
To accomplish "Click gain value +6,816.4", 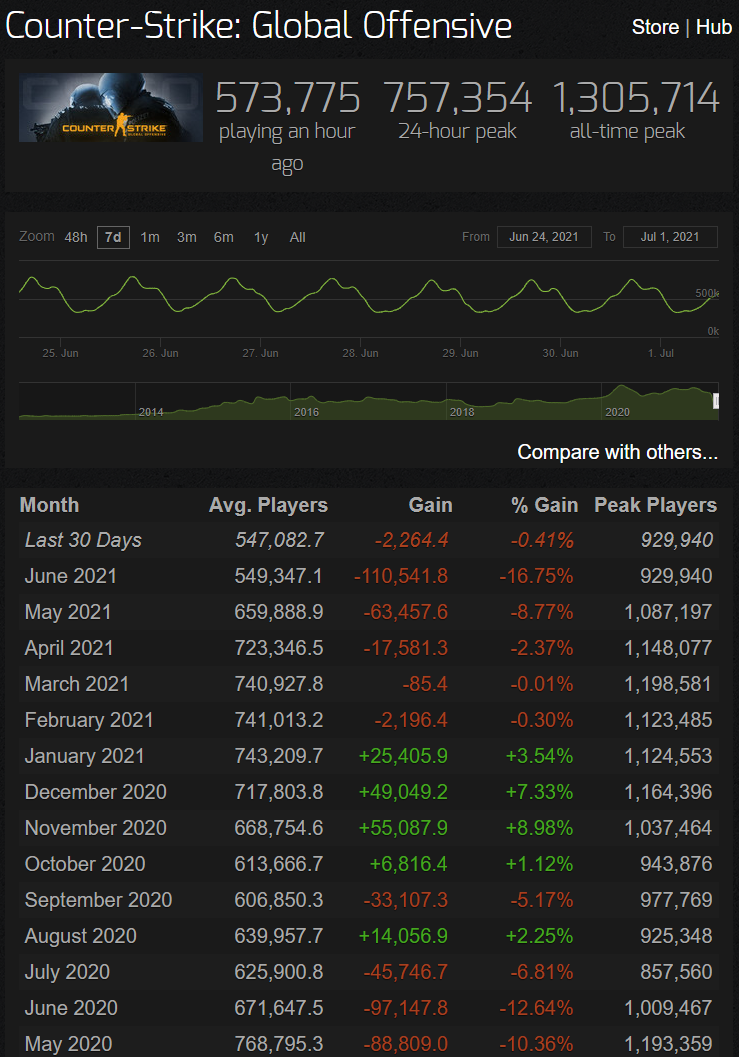I will click(x=409, y=864).
